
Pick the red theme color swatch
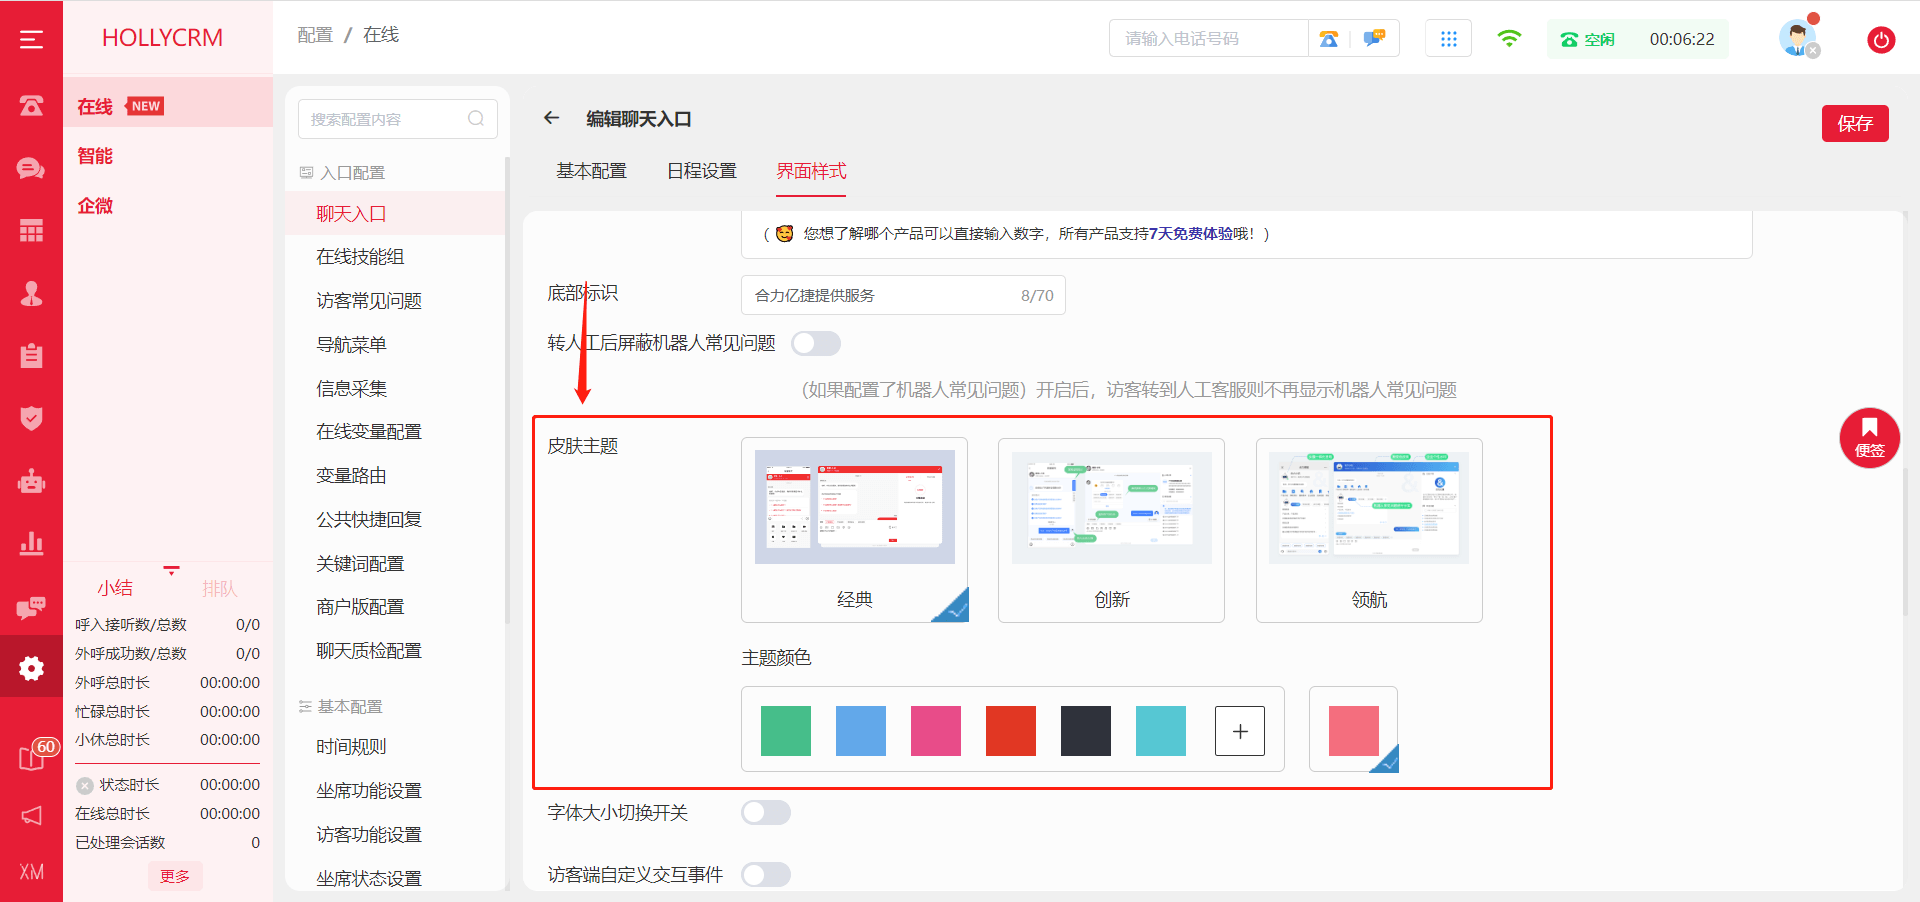pos(1011,731)
